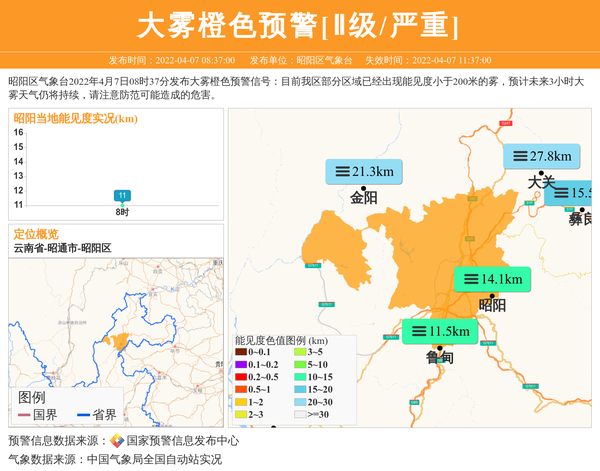600x471 pixels.
Task: Click the 11.5km visibility value
Action: pyautogui.click(x=449, y=331)
